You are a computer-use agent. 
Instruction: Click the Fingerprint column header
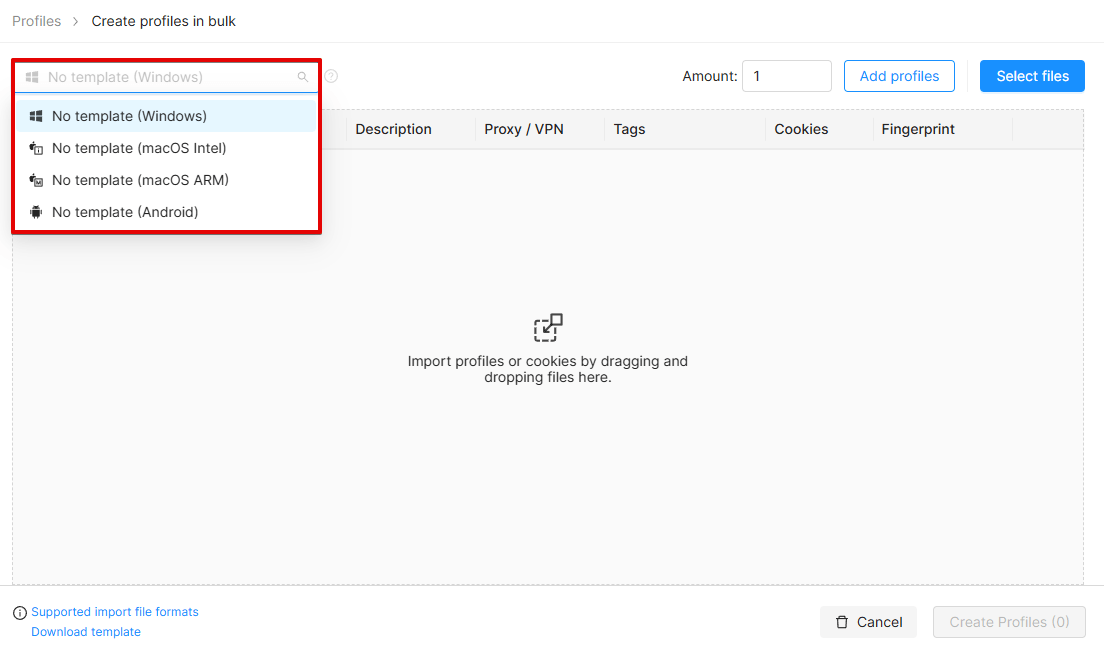(x=918, y=129)
